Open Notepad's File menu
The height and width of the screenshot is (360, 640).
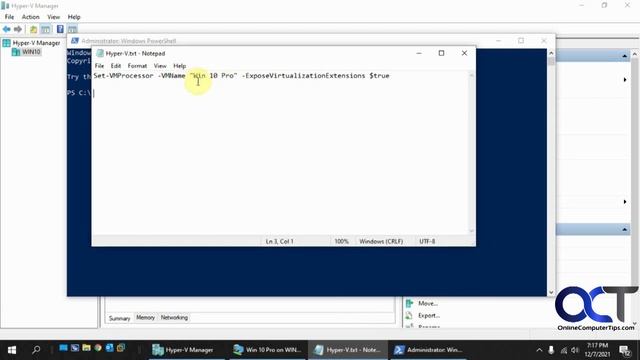(99, 66)
